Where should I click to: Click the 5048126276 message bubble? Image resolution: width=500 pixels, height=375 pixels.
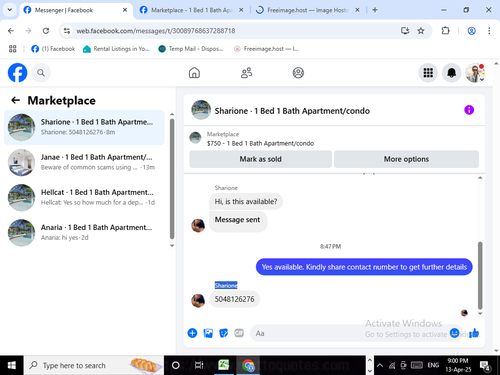point(234,299)
